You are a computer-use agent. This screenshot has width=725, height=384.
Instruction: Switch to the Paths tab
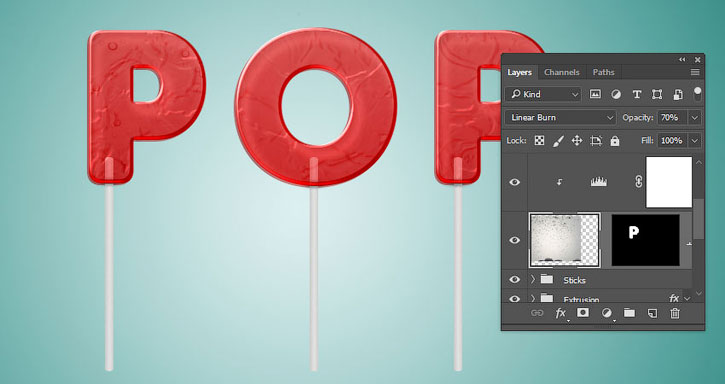[603, 72]
